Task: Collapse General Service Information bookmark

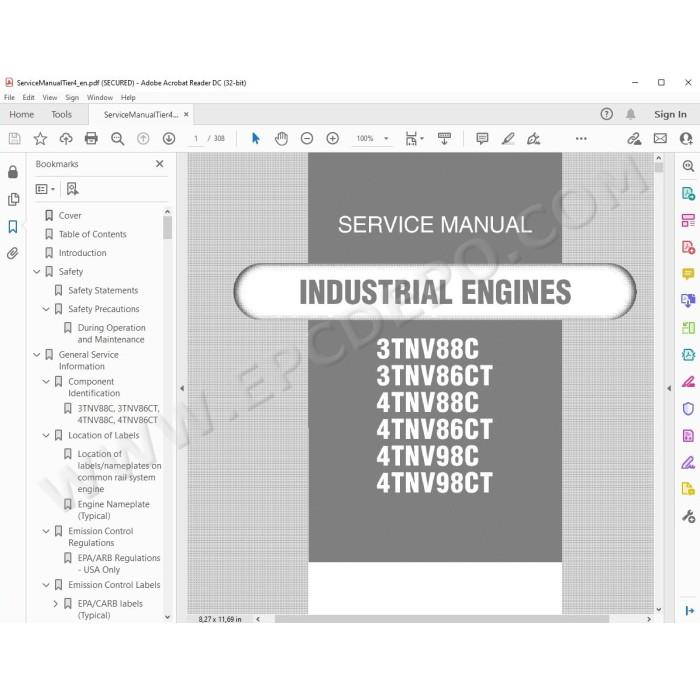Action: (37, 354)
